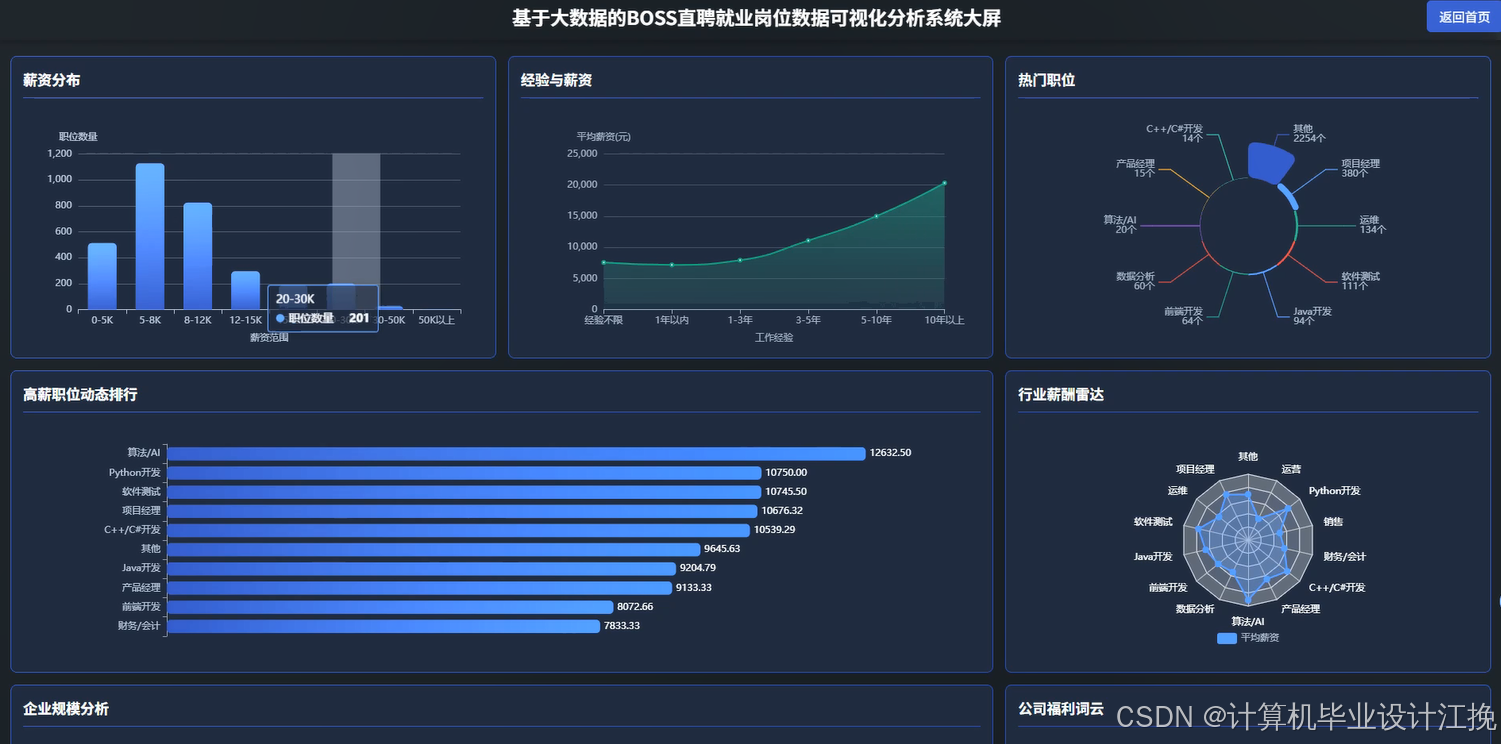Click the 1-3年 data point on line chart
1501x744 pixels.
pos(740,260)
